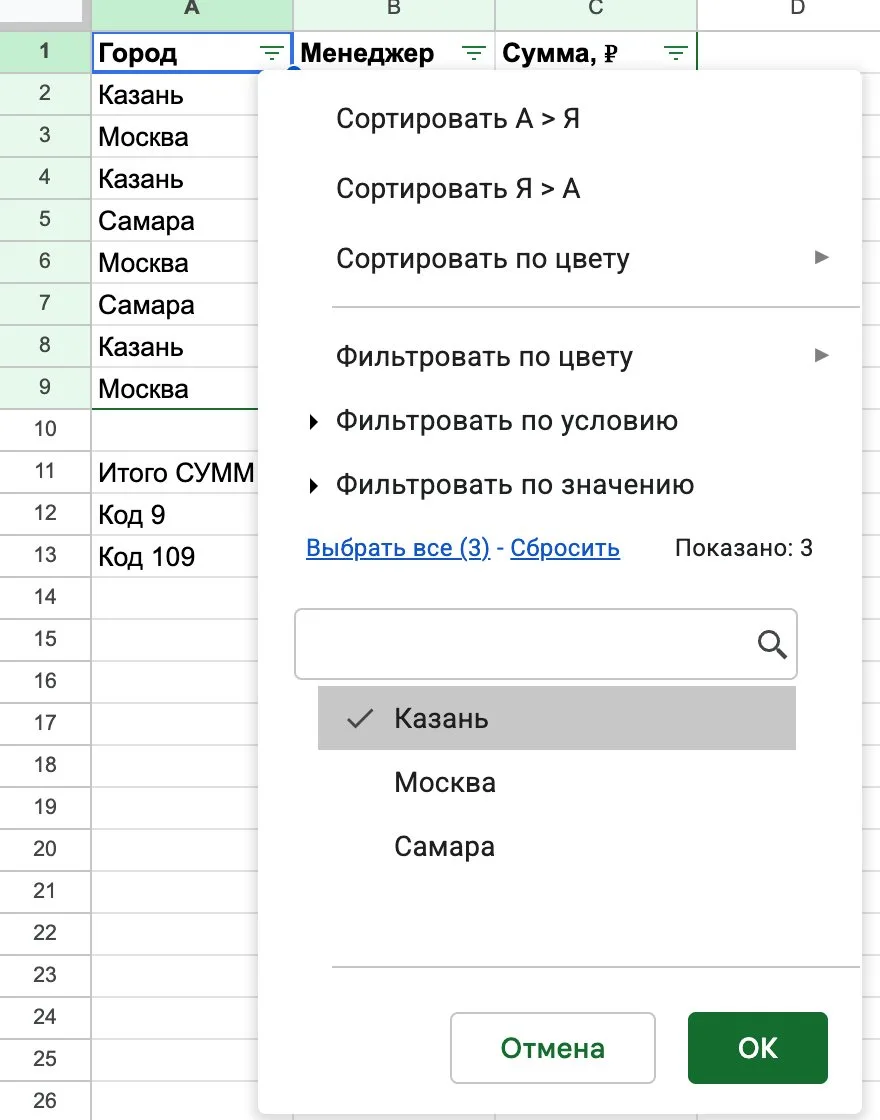Click the Показано: 3 counter text
880x1120 pixels.
click(x=744, y=548)
